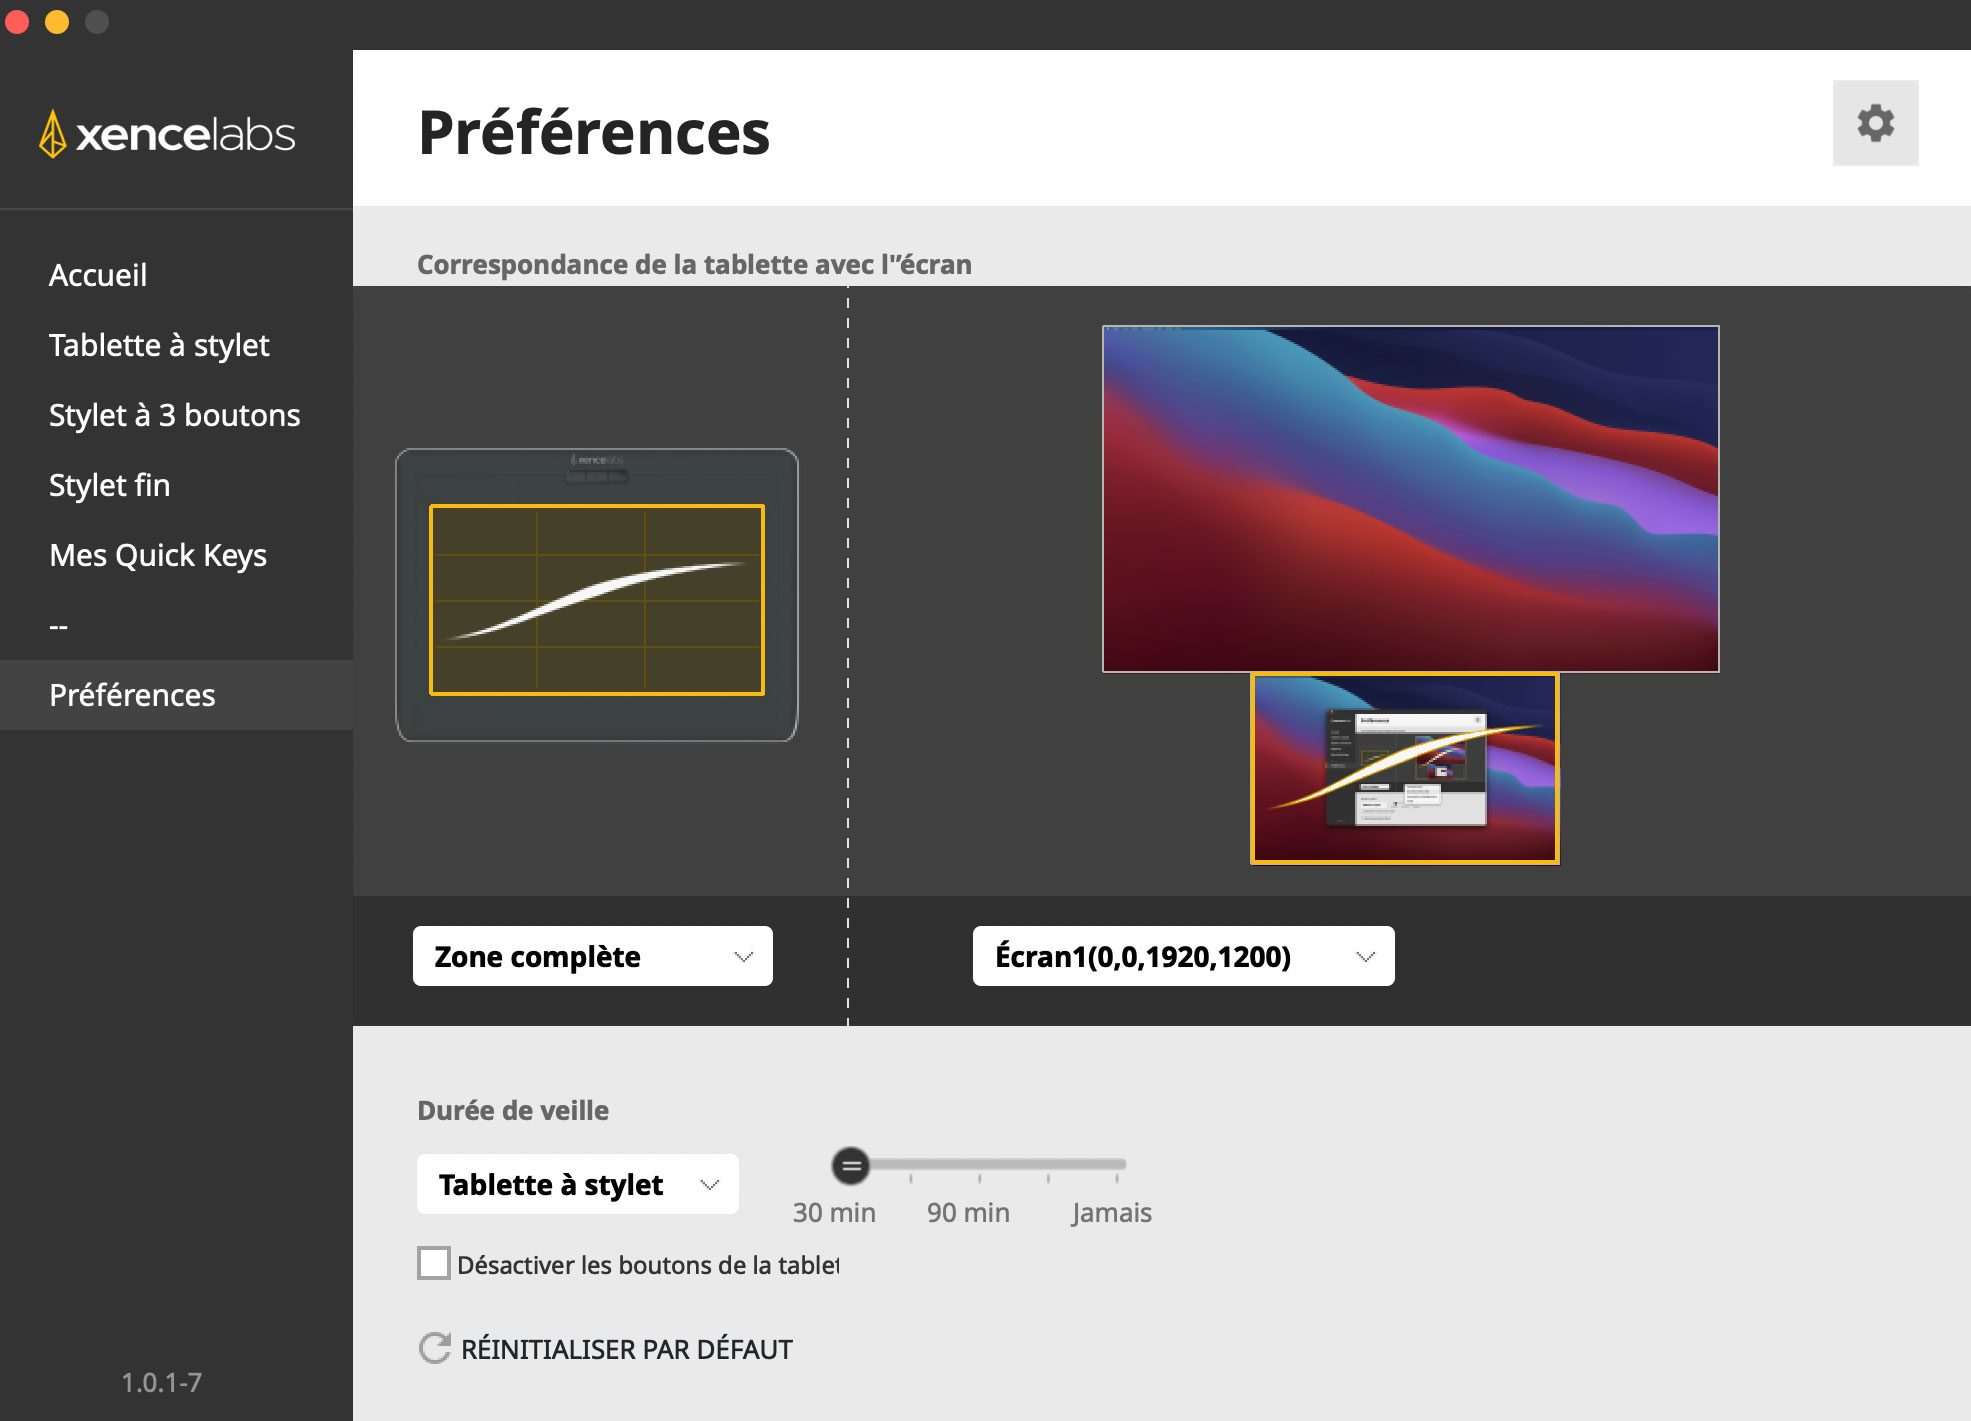Screen dimensions: 1971x1421
Task: Open the Stylet fin settings page
Action: coord(109,485)
